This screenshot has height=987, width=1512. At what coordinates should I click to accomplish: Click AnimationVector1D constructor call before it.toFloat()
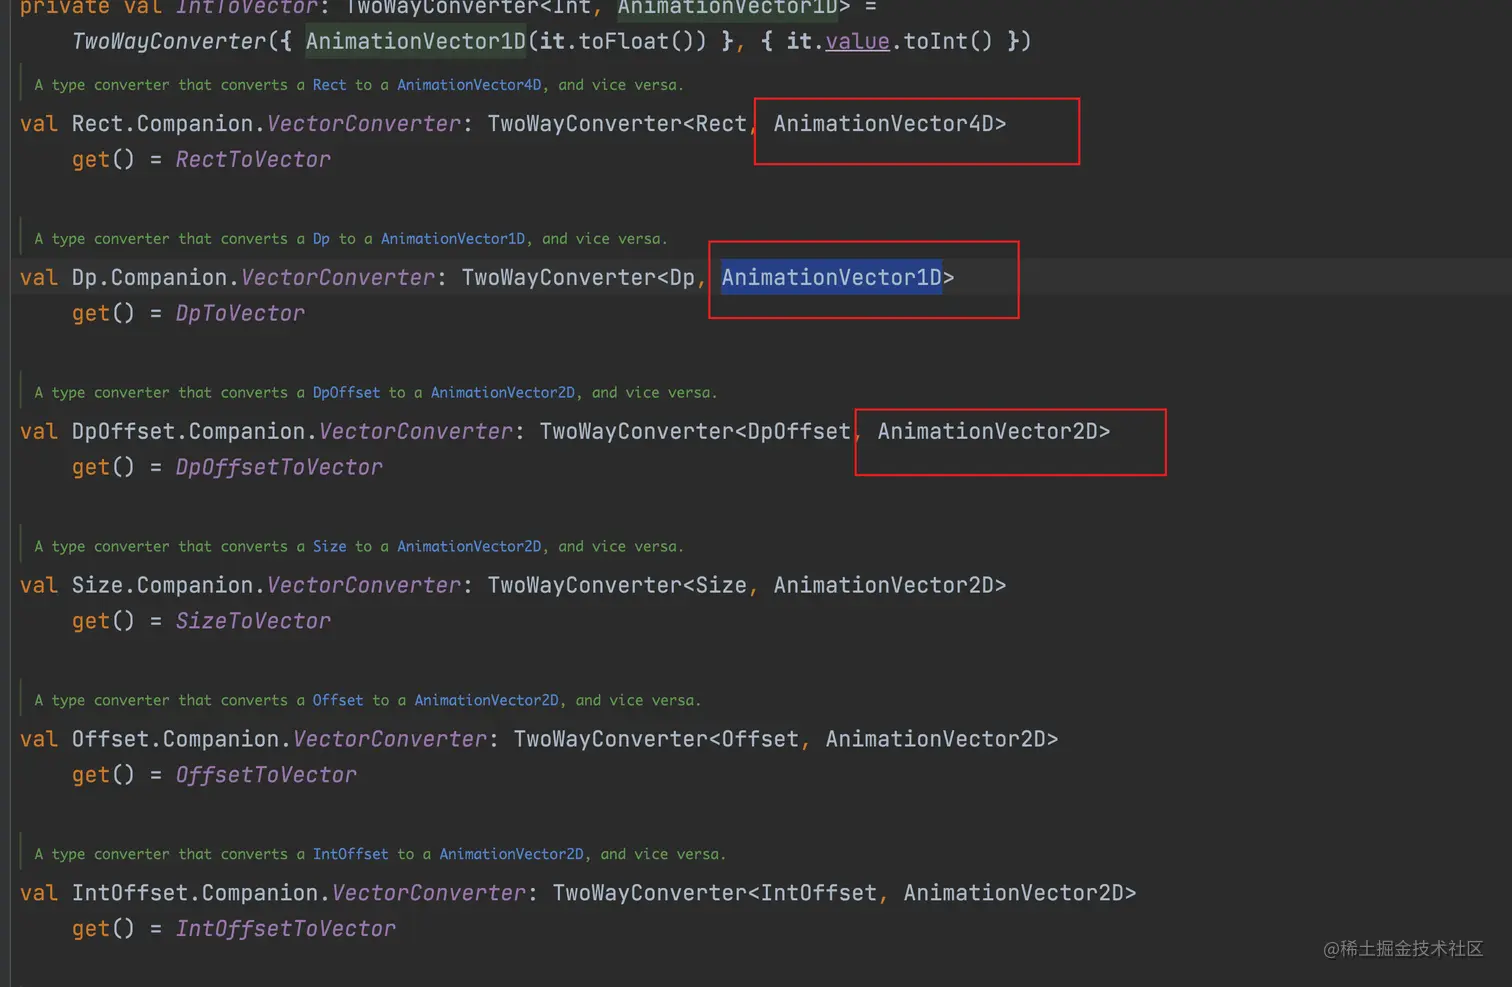click(x=416, y=42)
